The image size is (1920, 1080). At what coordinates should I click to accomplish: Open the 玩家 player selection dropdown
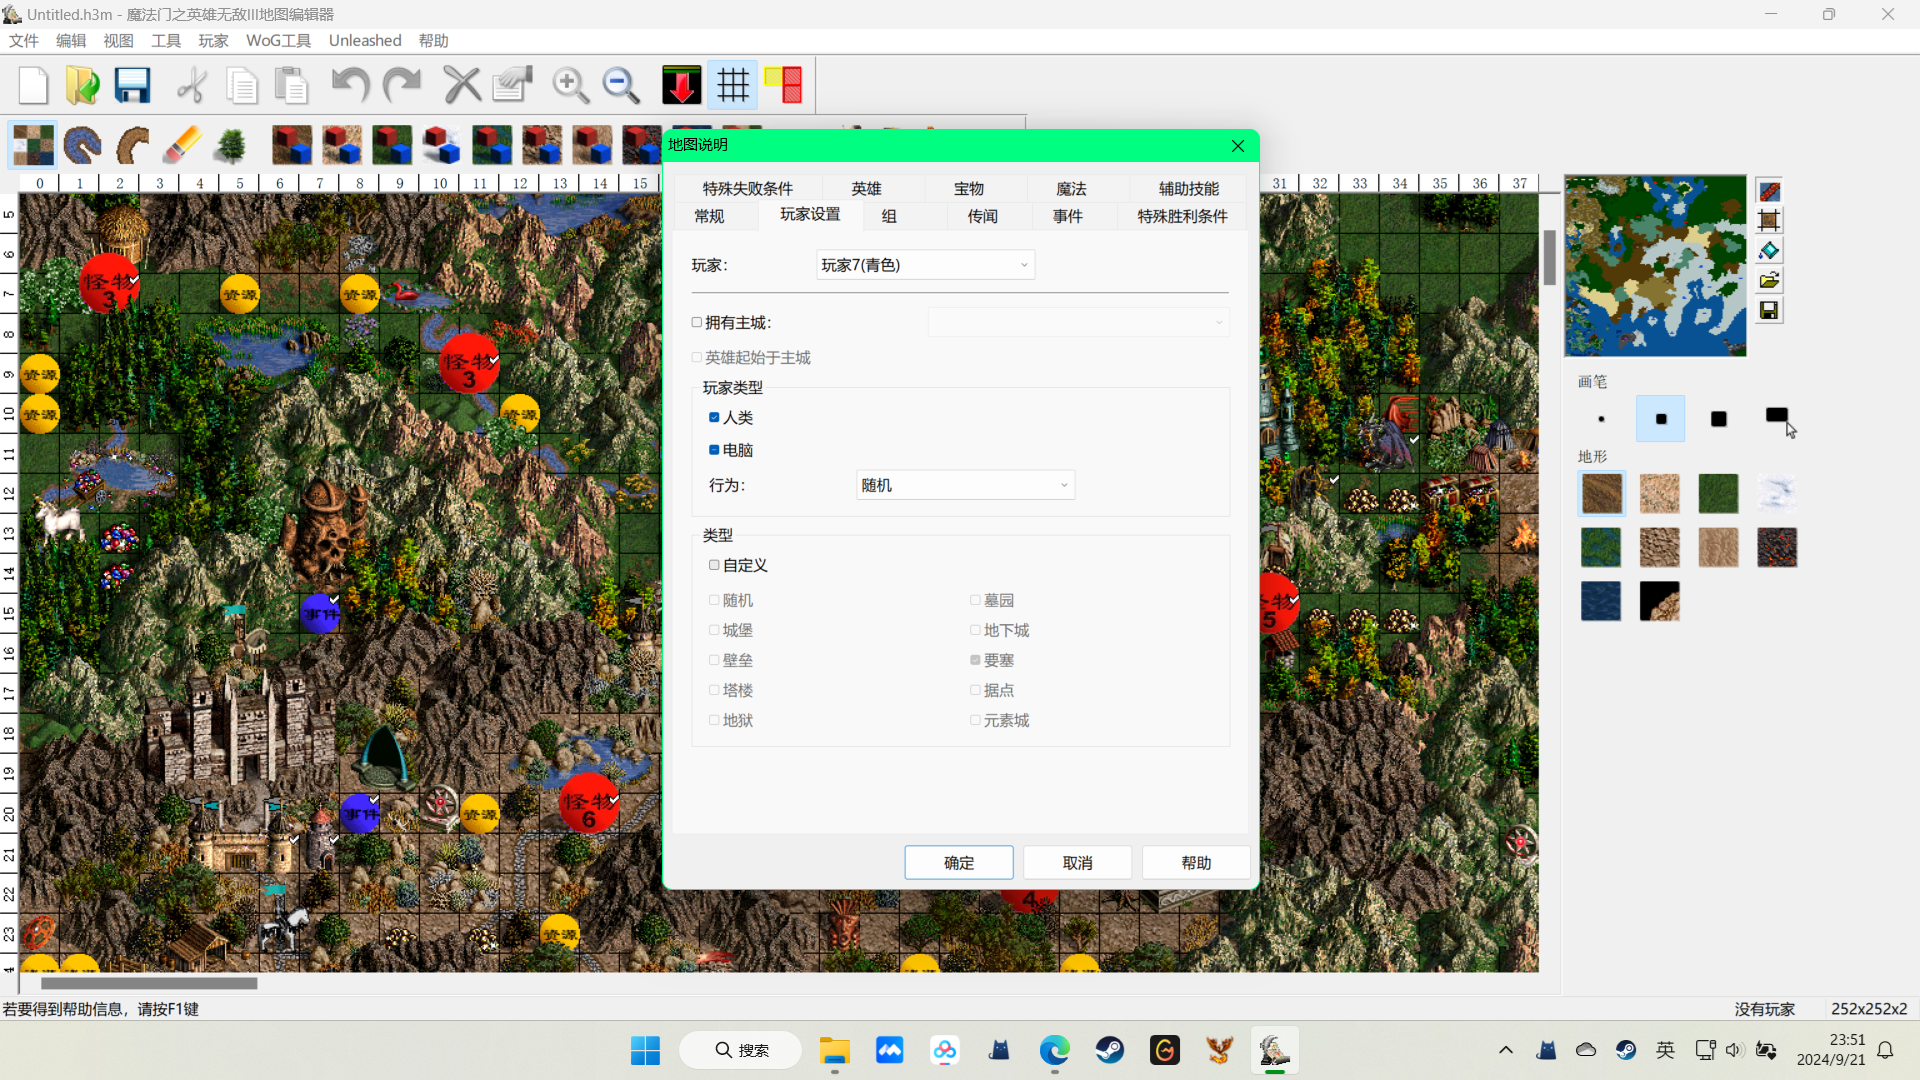[x=925, y=265]
